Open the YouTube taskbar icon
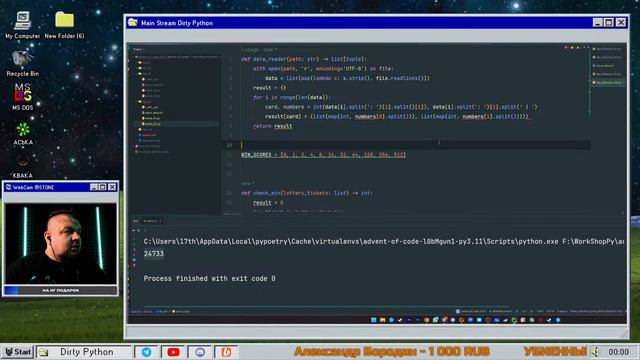This screenshot has width=640, height=360. [x=173, y=351]
